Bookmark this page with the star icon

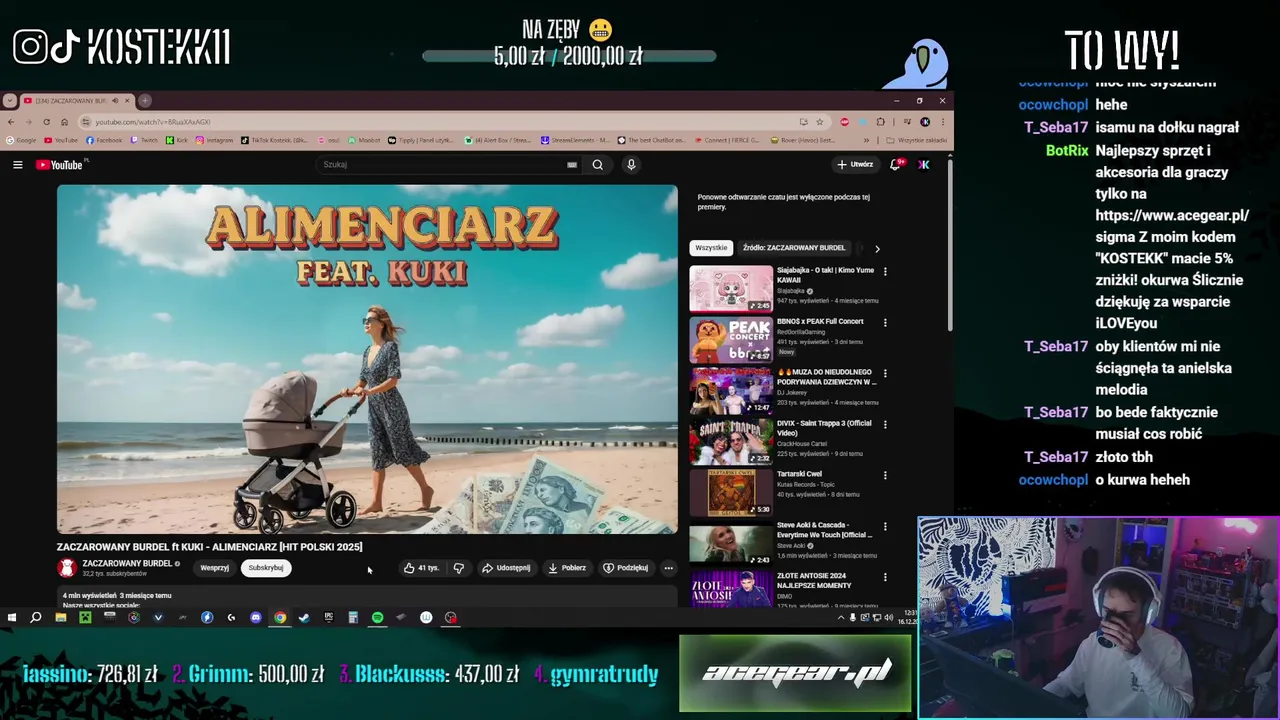click(819, 122)
